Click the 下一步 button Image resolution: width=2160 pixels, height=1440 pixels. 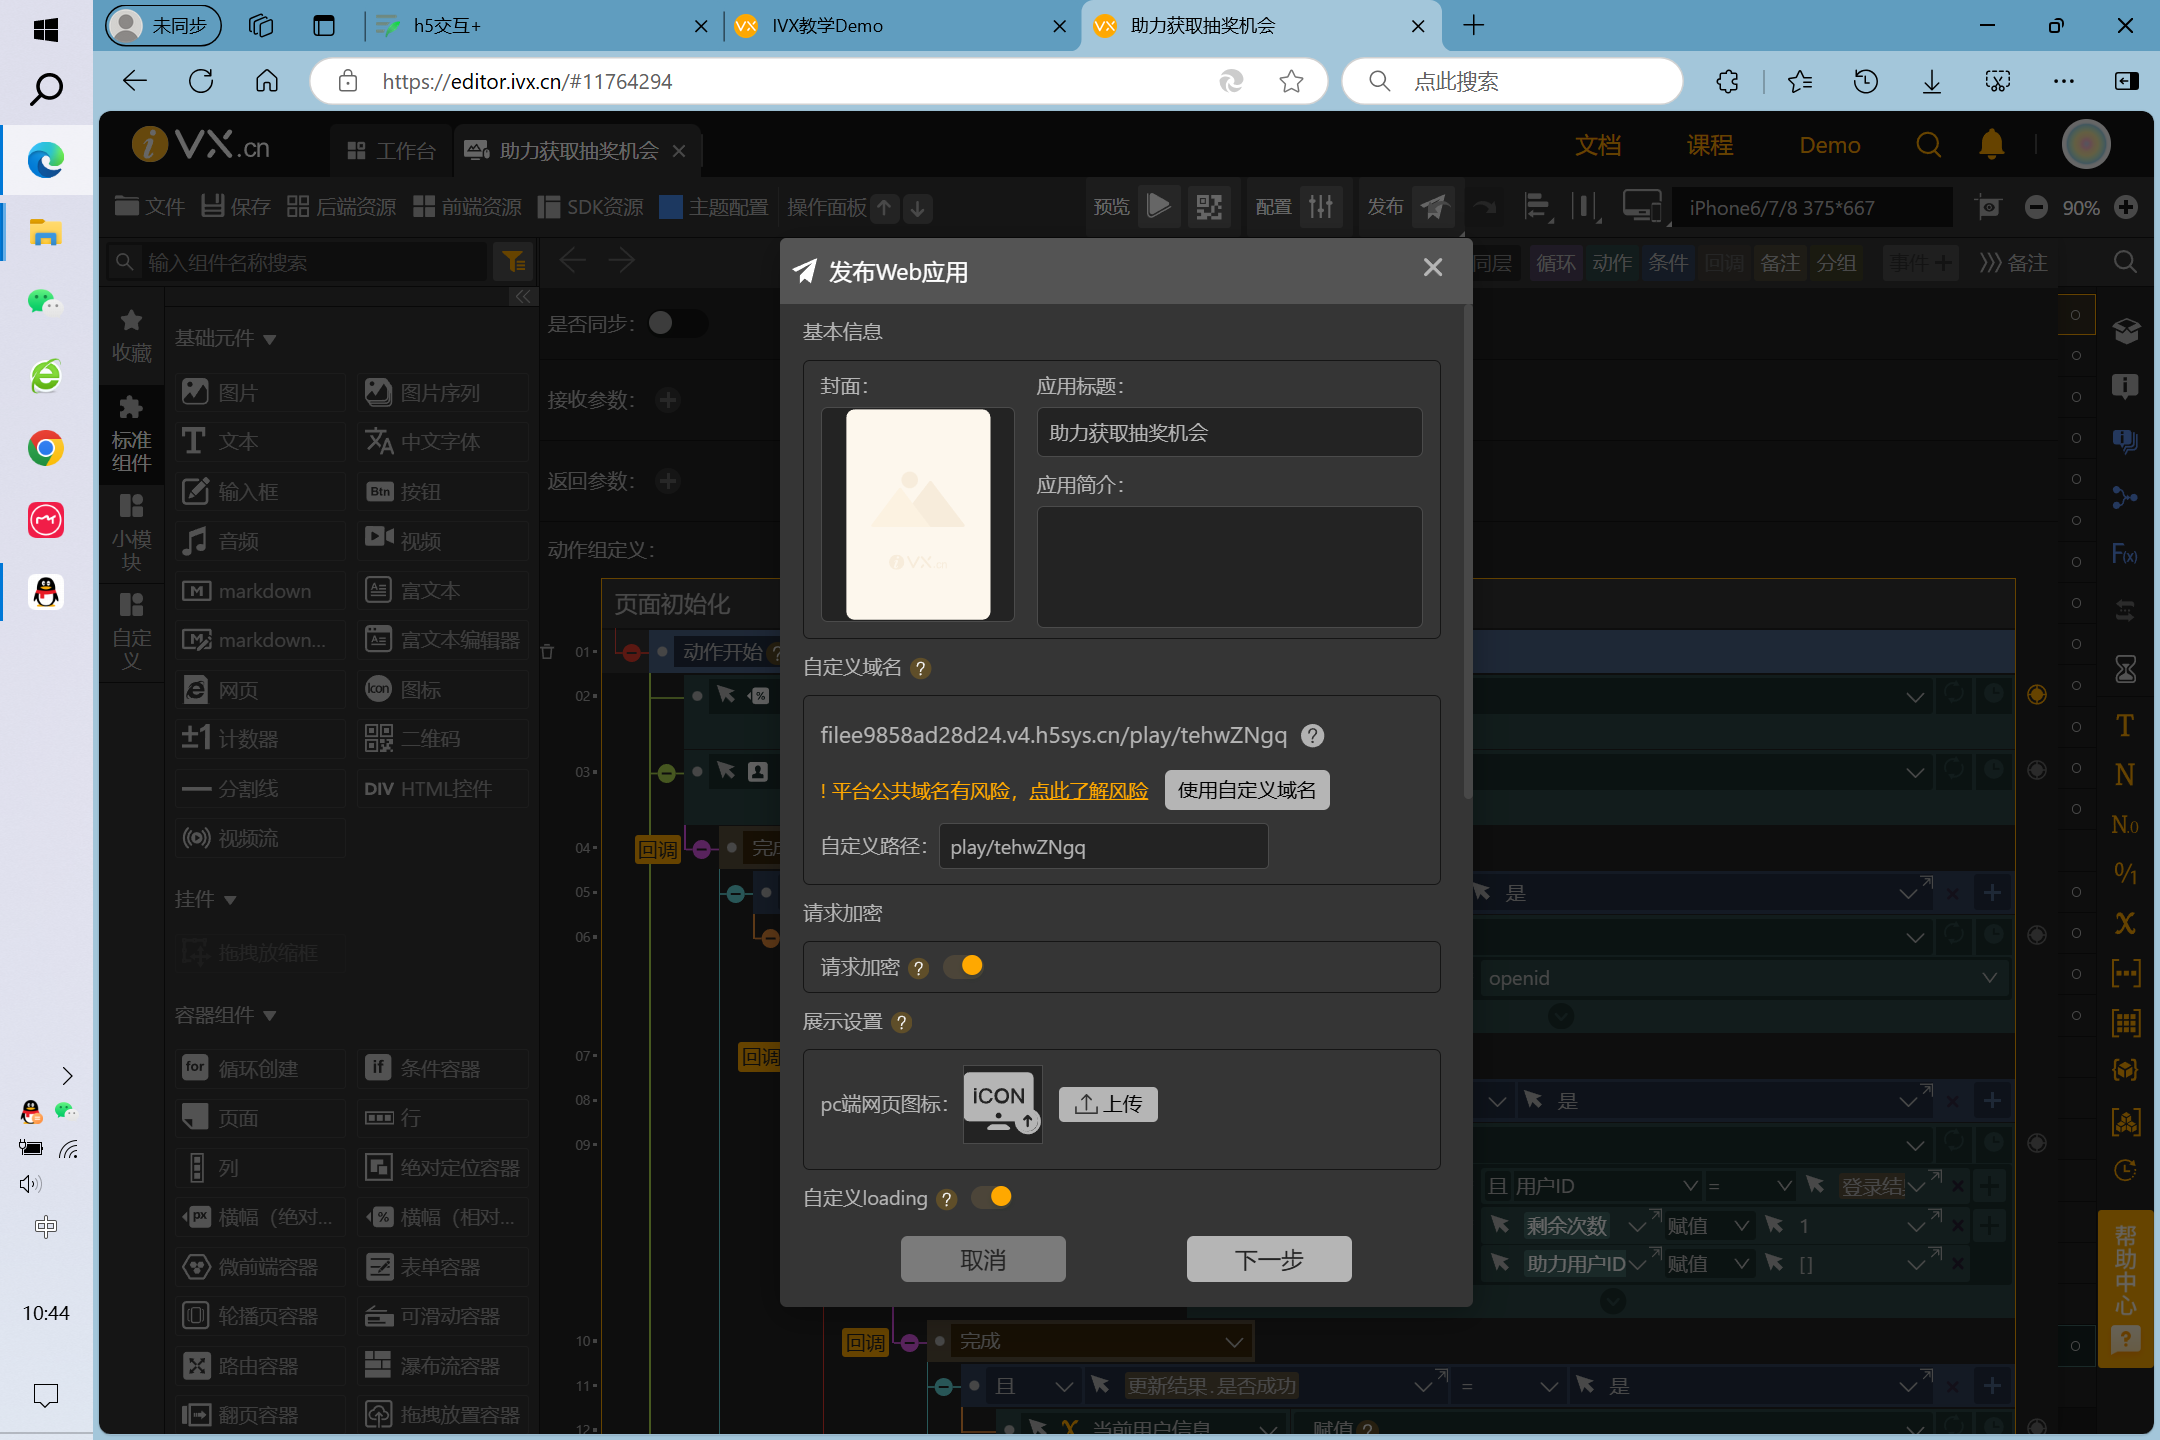point(1268,1259)
